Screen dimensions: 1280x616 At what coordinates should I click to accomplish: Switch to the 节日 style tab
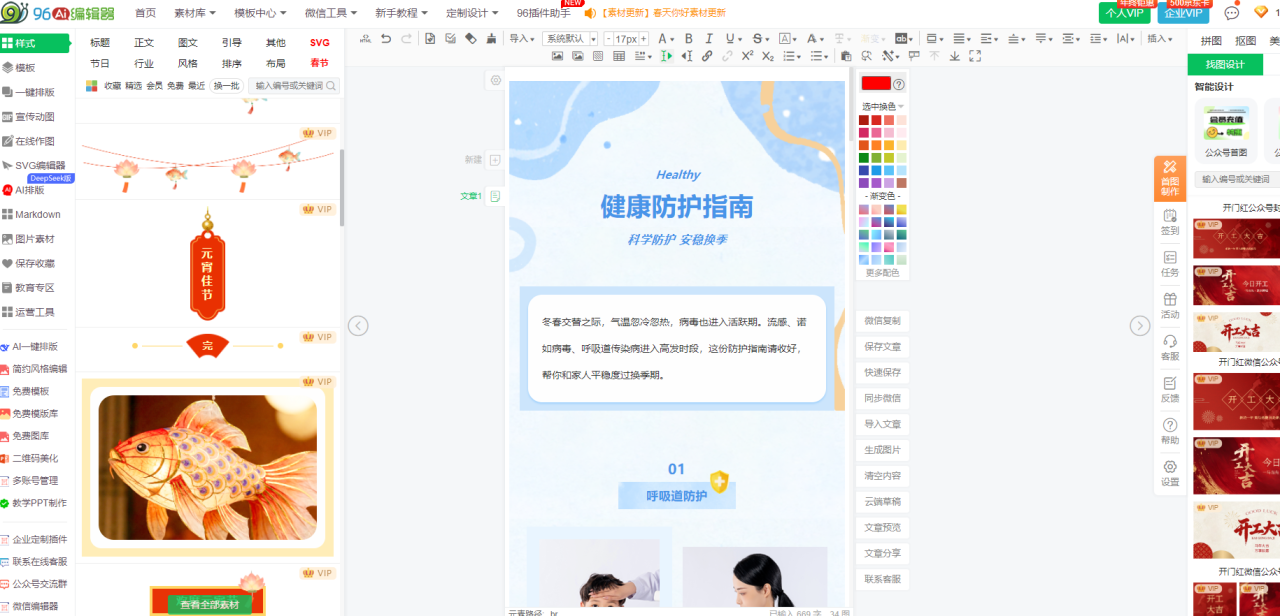[100, 63]
